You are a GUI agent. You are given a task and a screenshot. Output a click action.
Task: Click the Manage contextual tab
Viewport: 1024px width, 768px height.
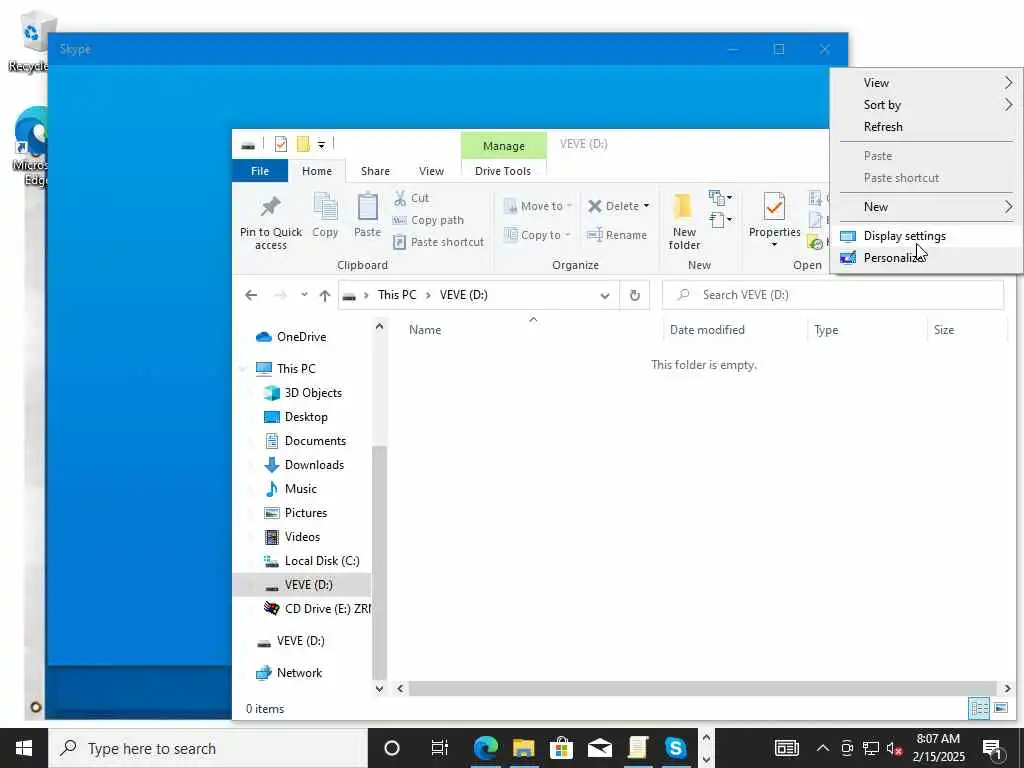(504, 146)
